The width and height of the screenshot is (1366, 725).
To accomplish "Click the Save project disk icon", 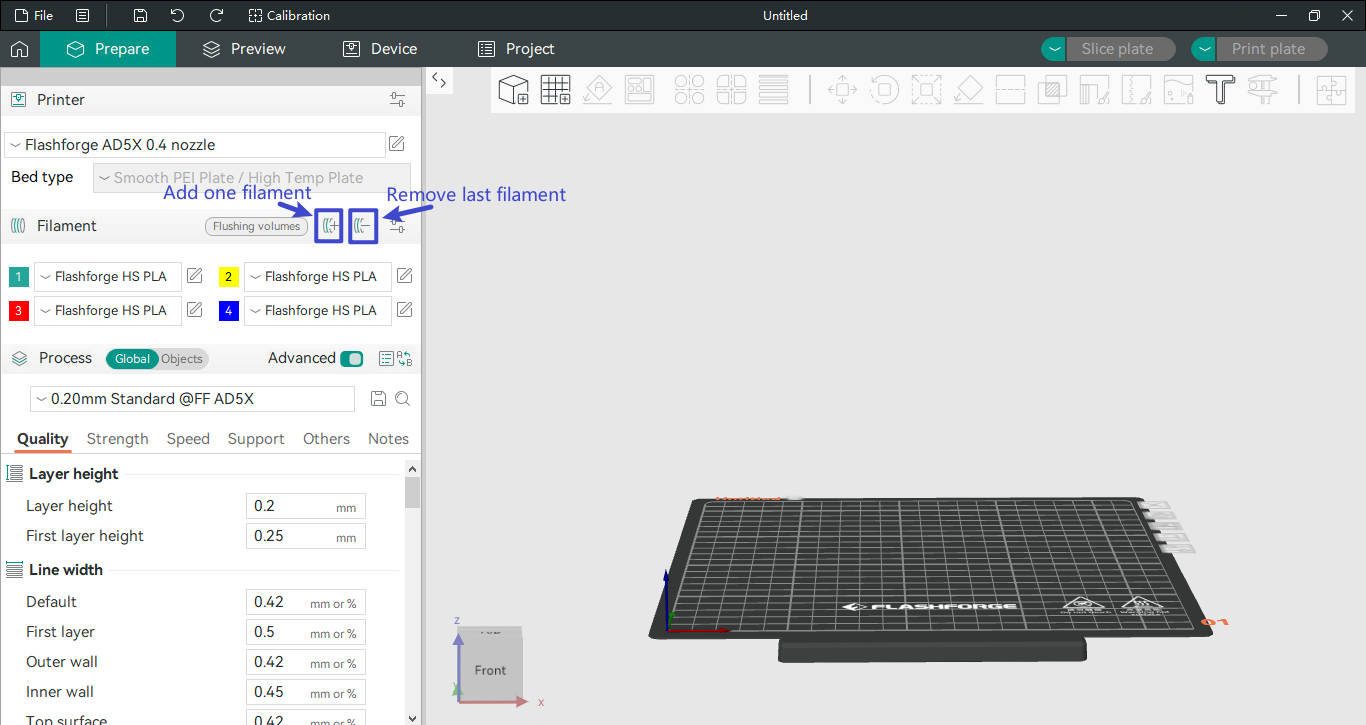I will 140,15.
